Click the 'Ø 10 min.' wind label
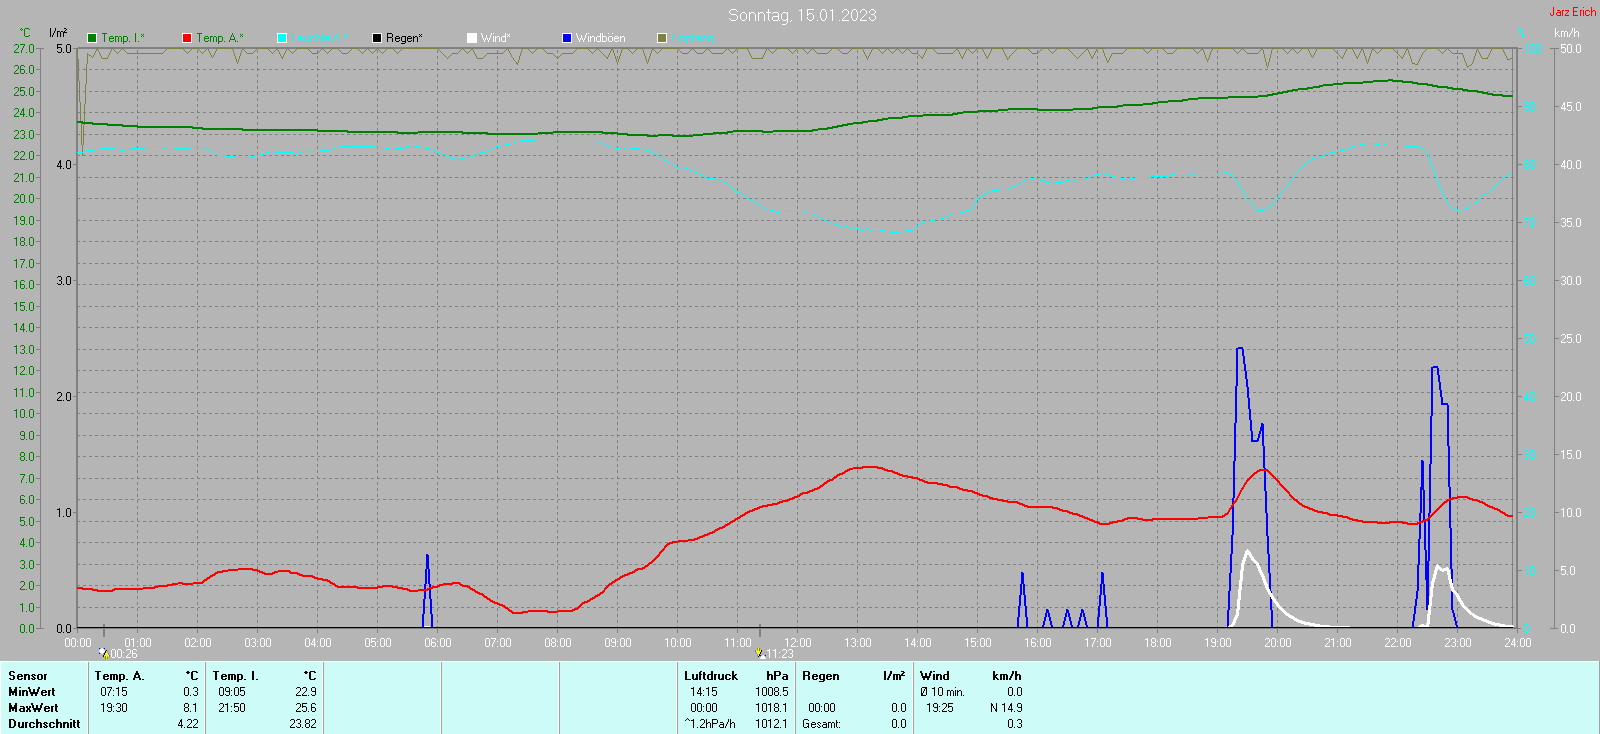The width and height of the screenshot is (1600, 734). (x=942, y=692)
